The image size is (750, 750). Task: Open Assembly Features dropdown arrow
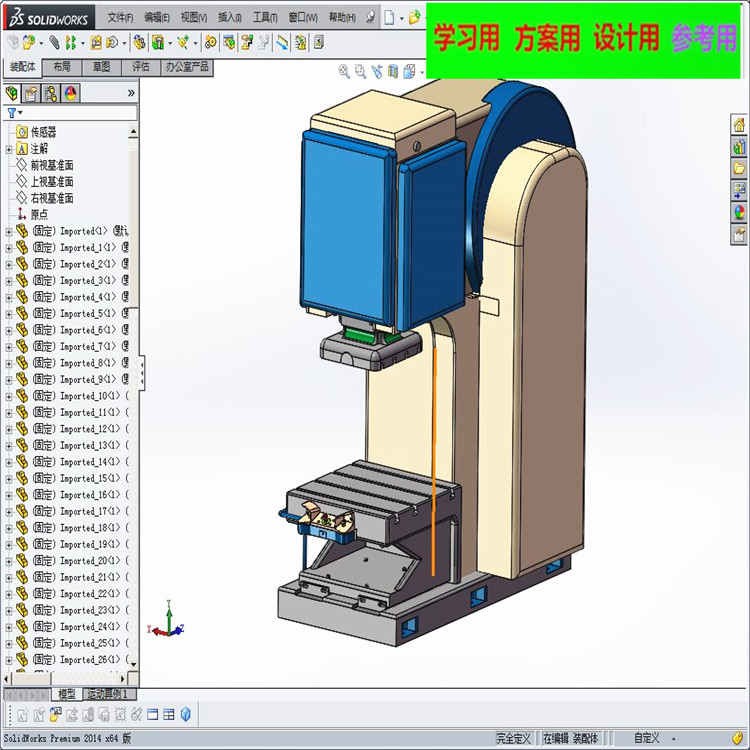click(x=170, y=44)
